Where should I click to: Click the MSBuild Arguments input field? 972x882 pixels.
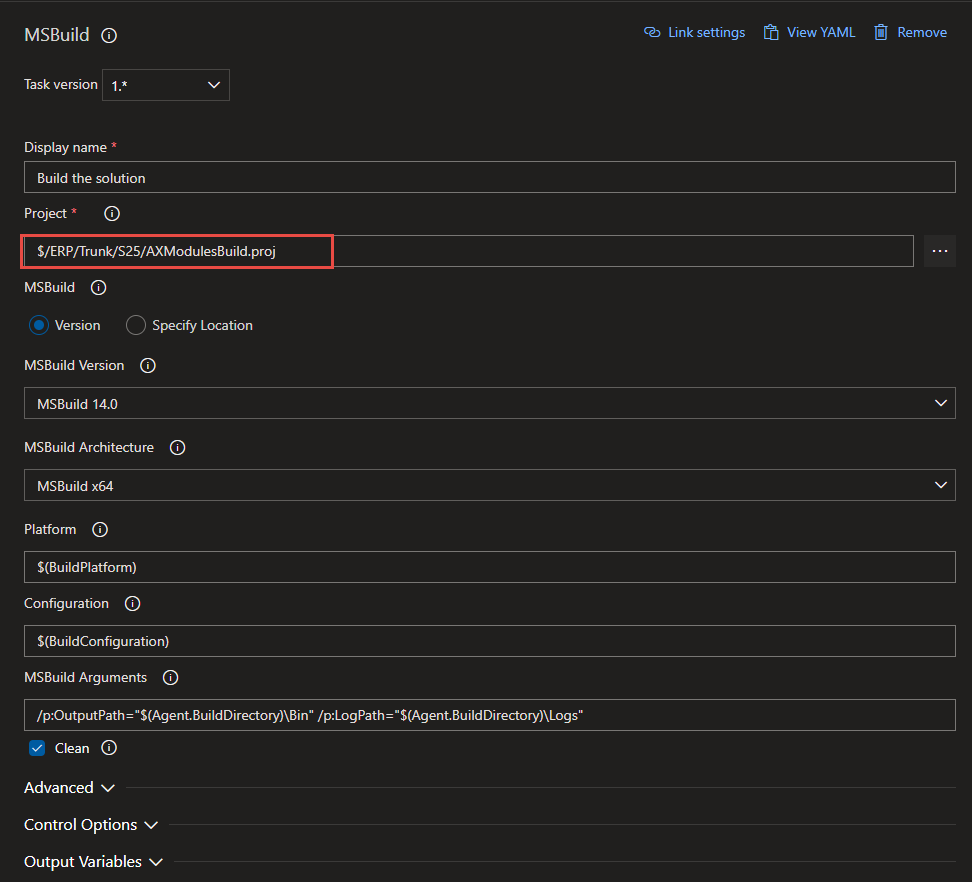point(490,715)
